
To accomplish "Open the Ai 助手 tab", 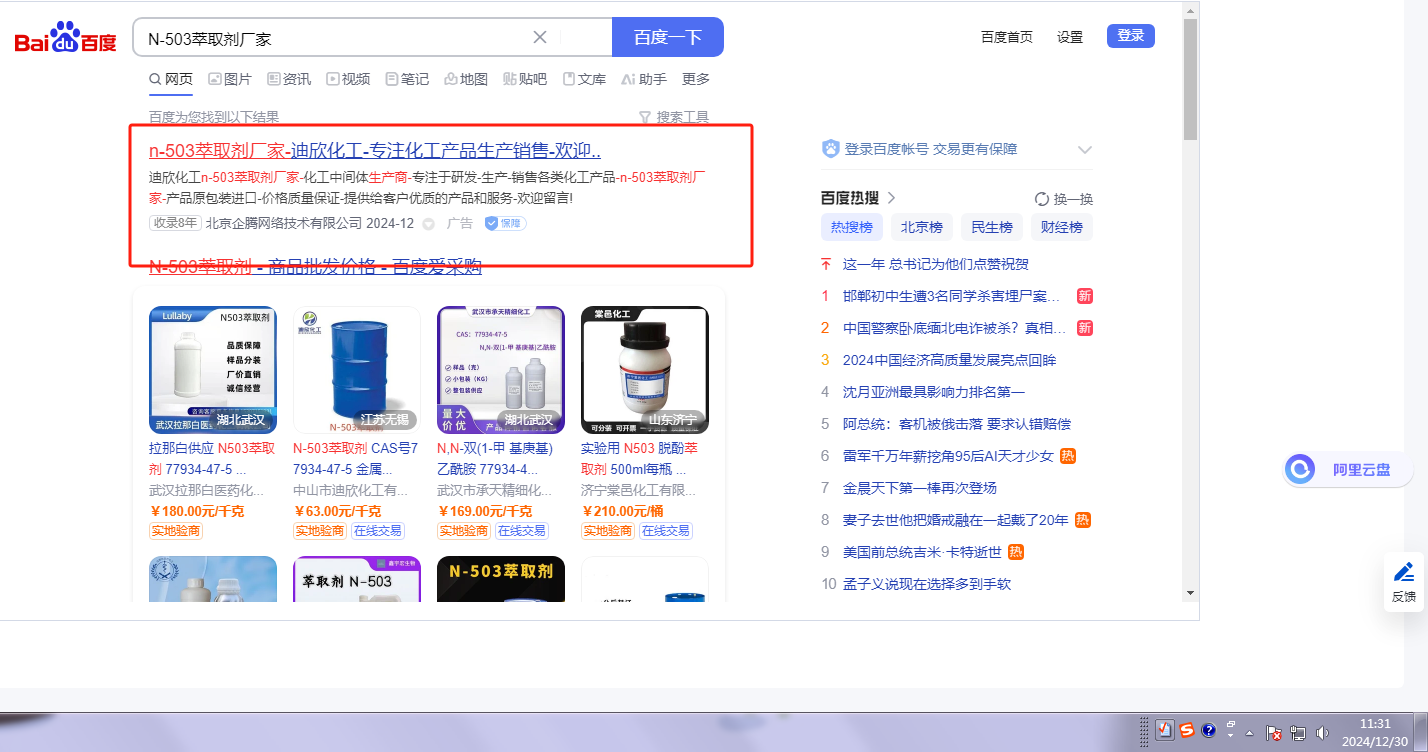I will point(643,79).
